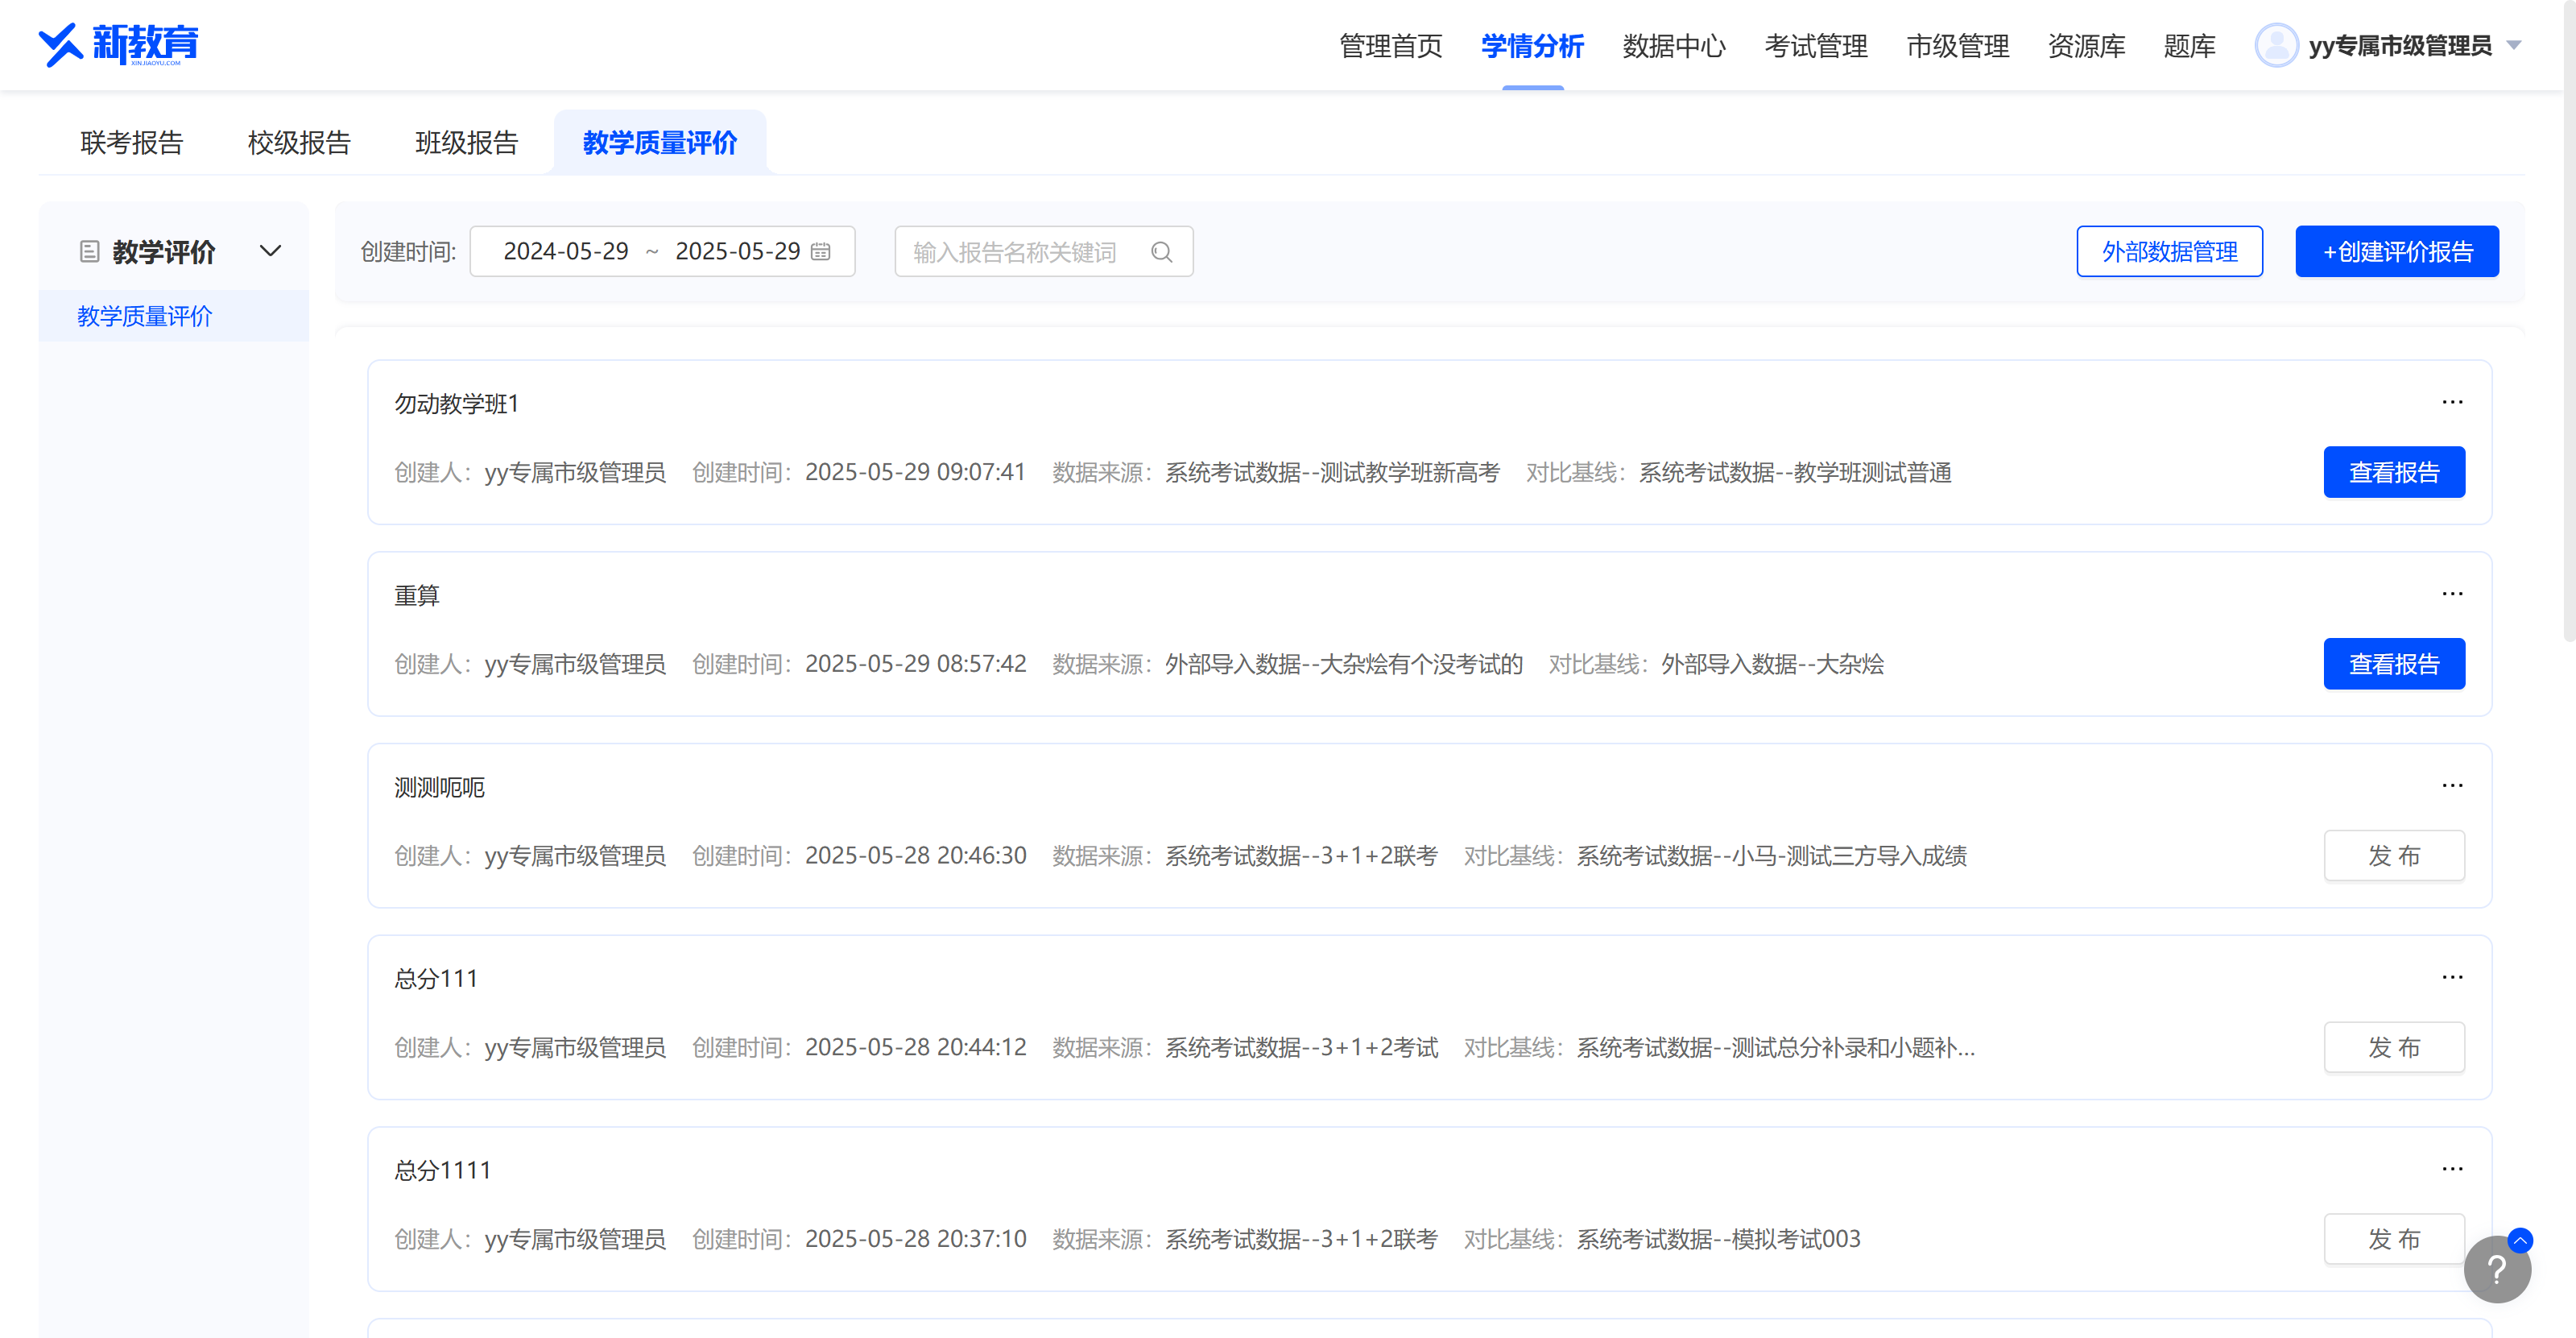Click the +创建评价报告 button

[2397, 252]
